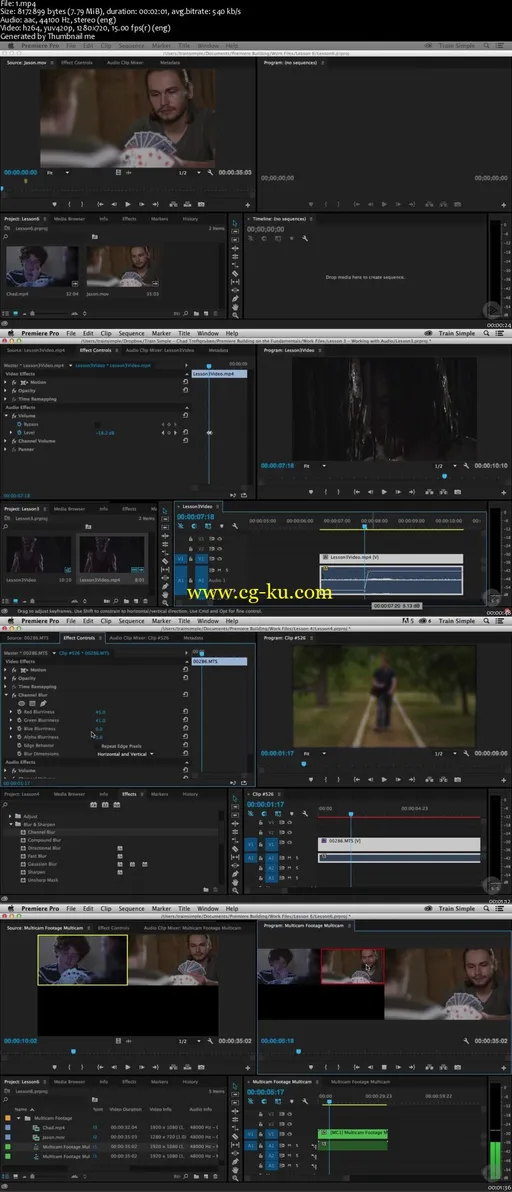512x1192 pixels.
Task: Select the [MC1] Multicam Footage timeline clip
Action: coord(352,1133)
